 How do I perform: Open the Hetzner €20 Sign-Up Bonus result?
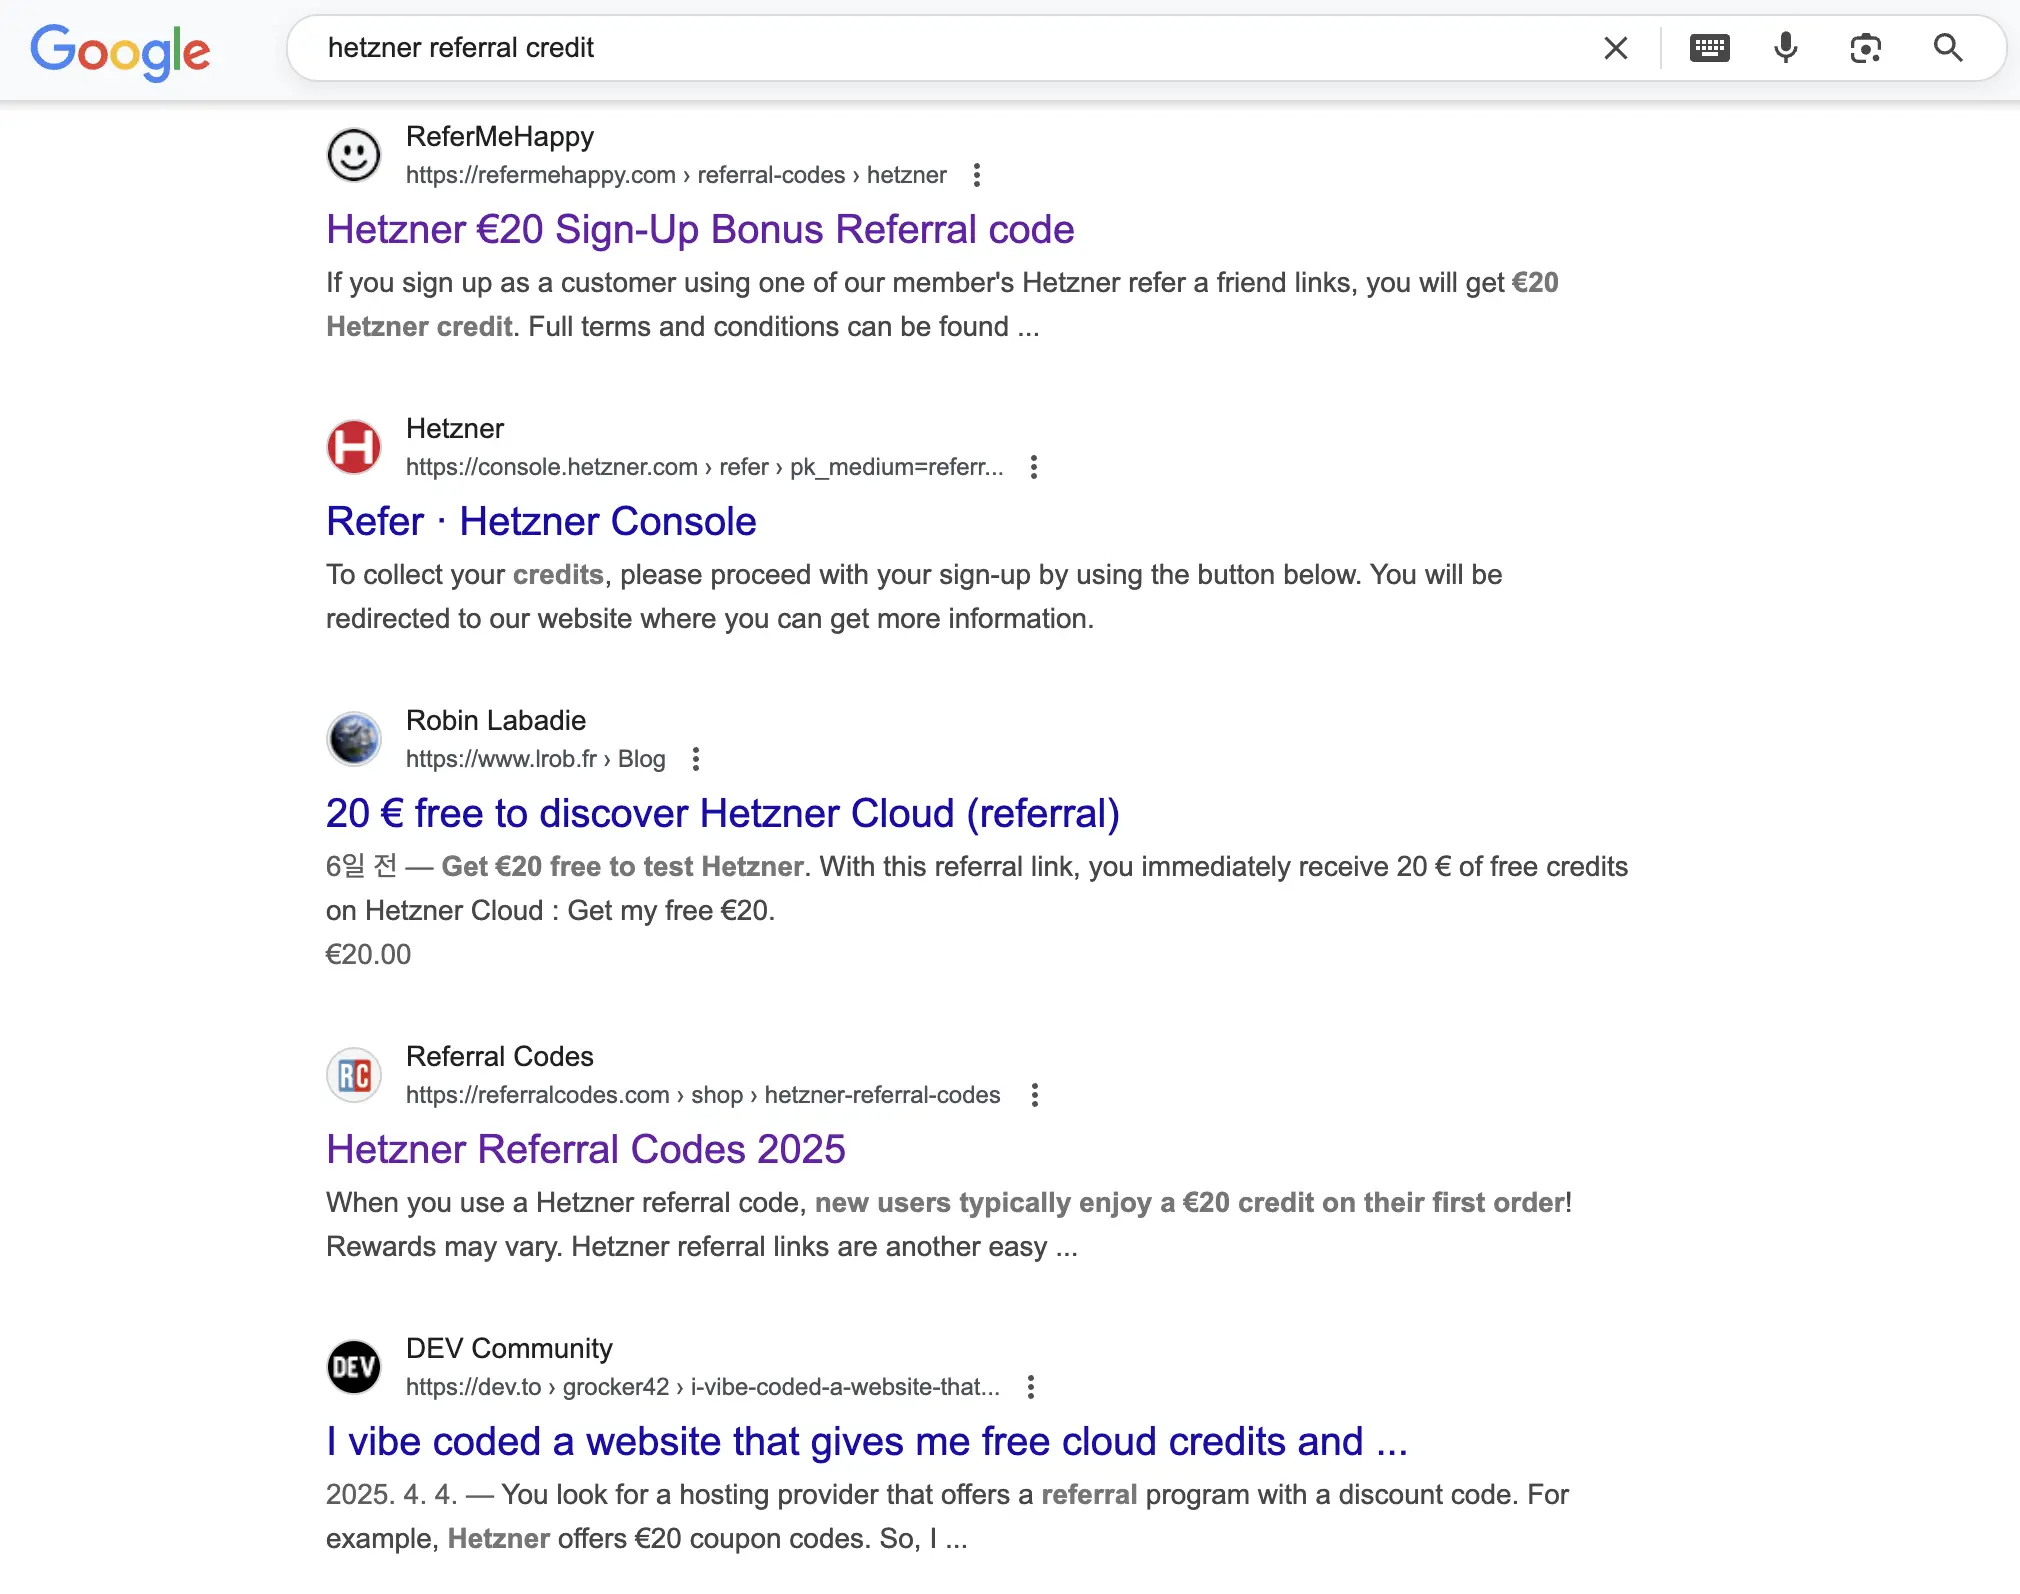tap(699, 229)
